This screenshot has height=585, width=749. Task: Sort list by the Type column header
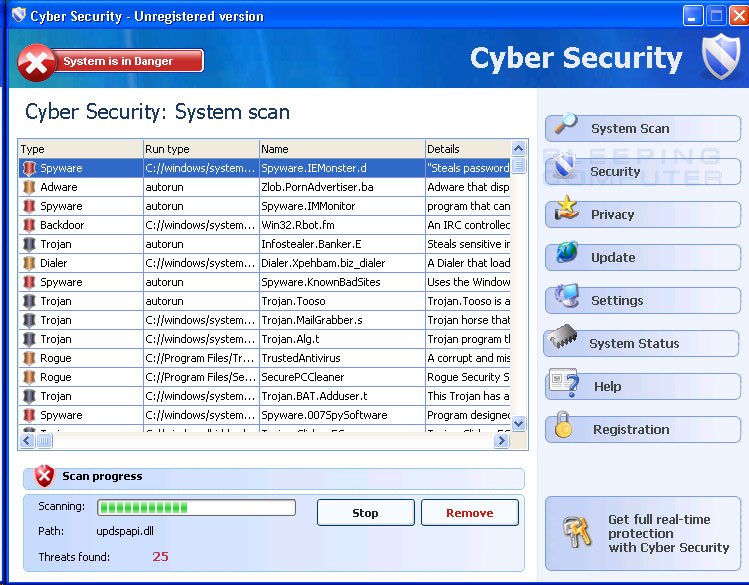[80, 149]
